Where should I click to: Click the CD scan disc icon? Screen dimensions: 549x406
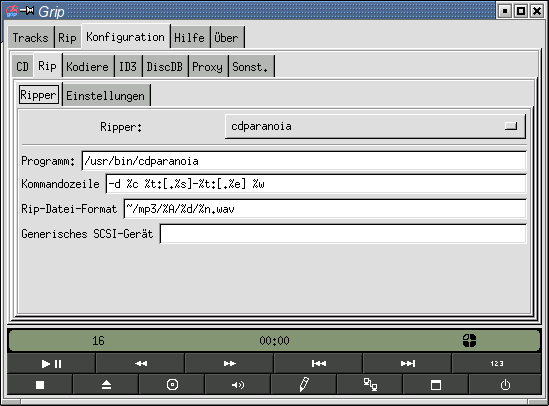(x=172, y=385)
